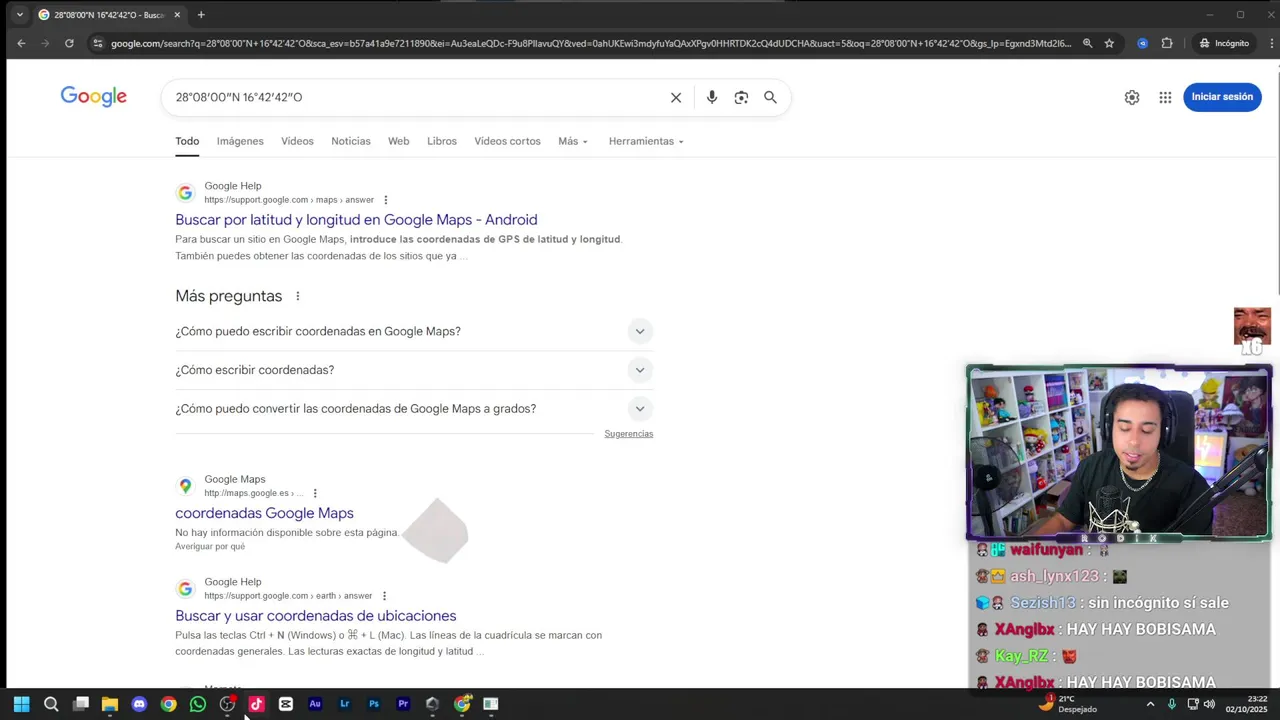Click the Incógnito profile chip
Viewport: 1280px width, 720px height.
point(1225,43)
